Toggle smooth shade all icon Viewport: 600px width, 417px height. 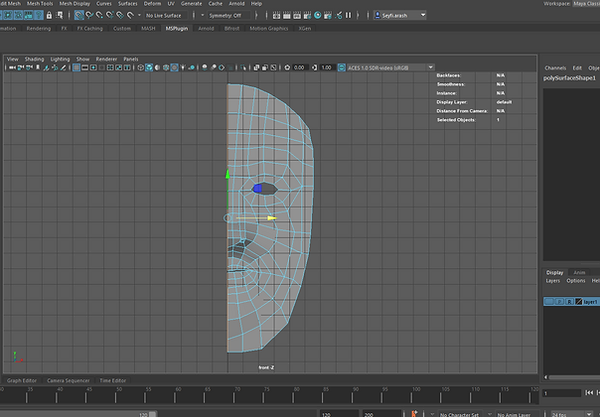tap(149, 68)
